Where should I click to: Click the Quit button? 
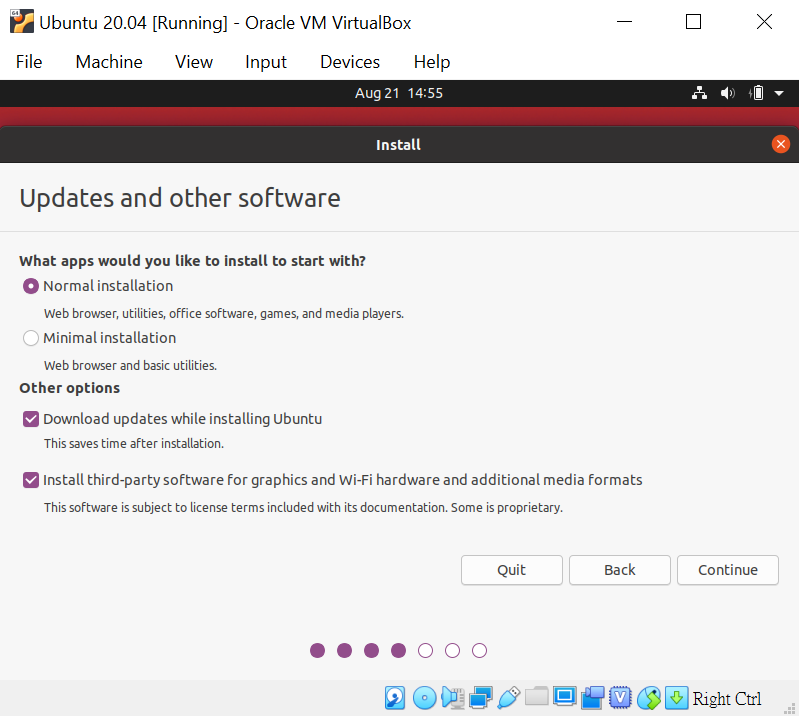pos(512,570)
